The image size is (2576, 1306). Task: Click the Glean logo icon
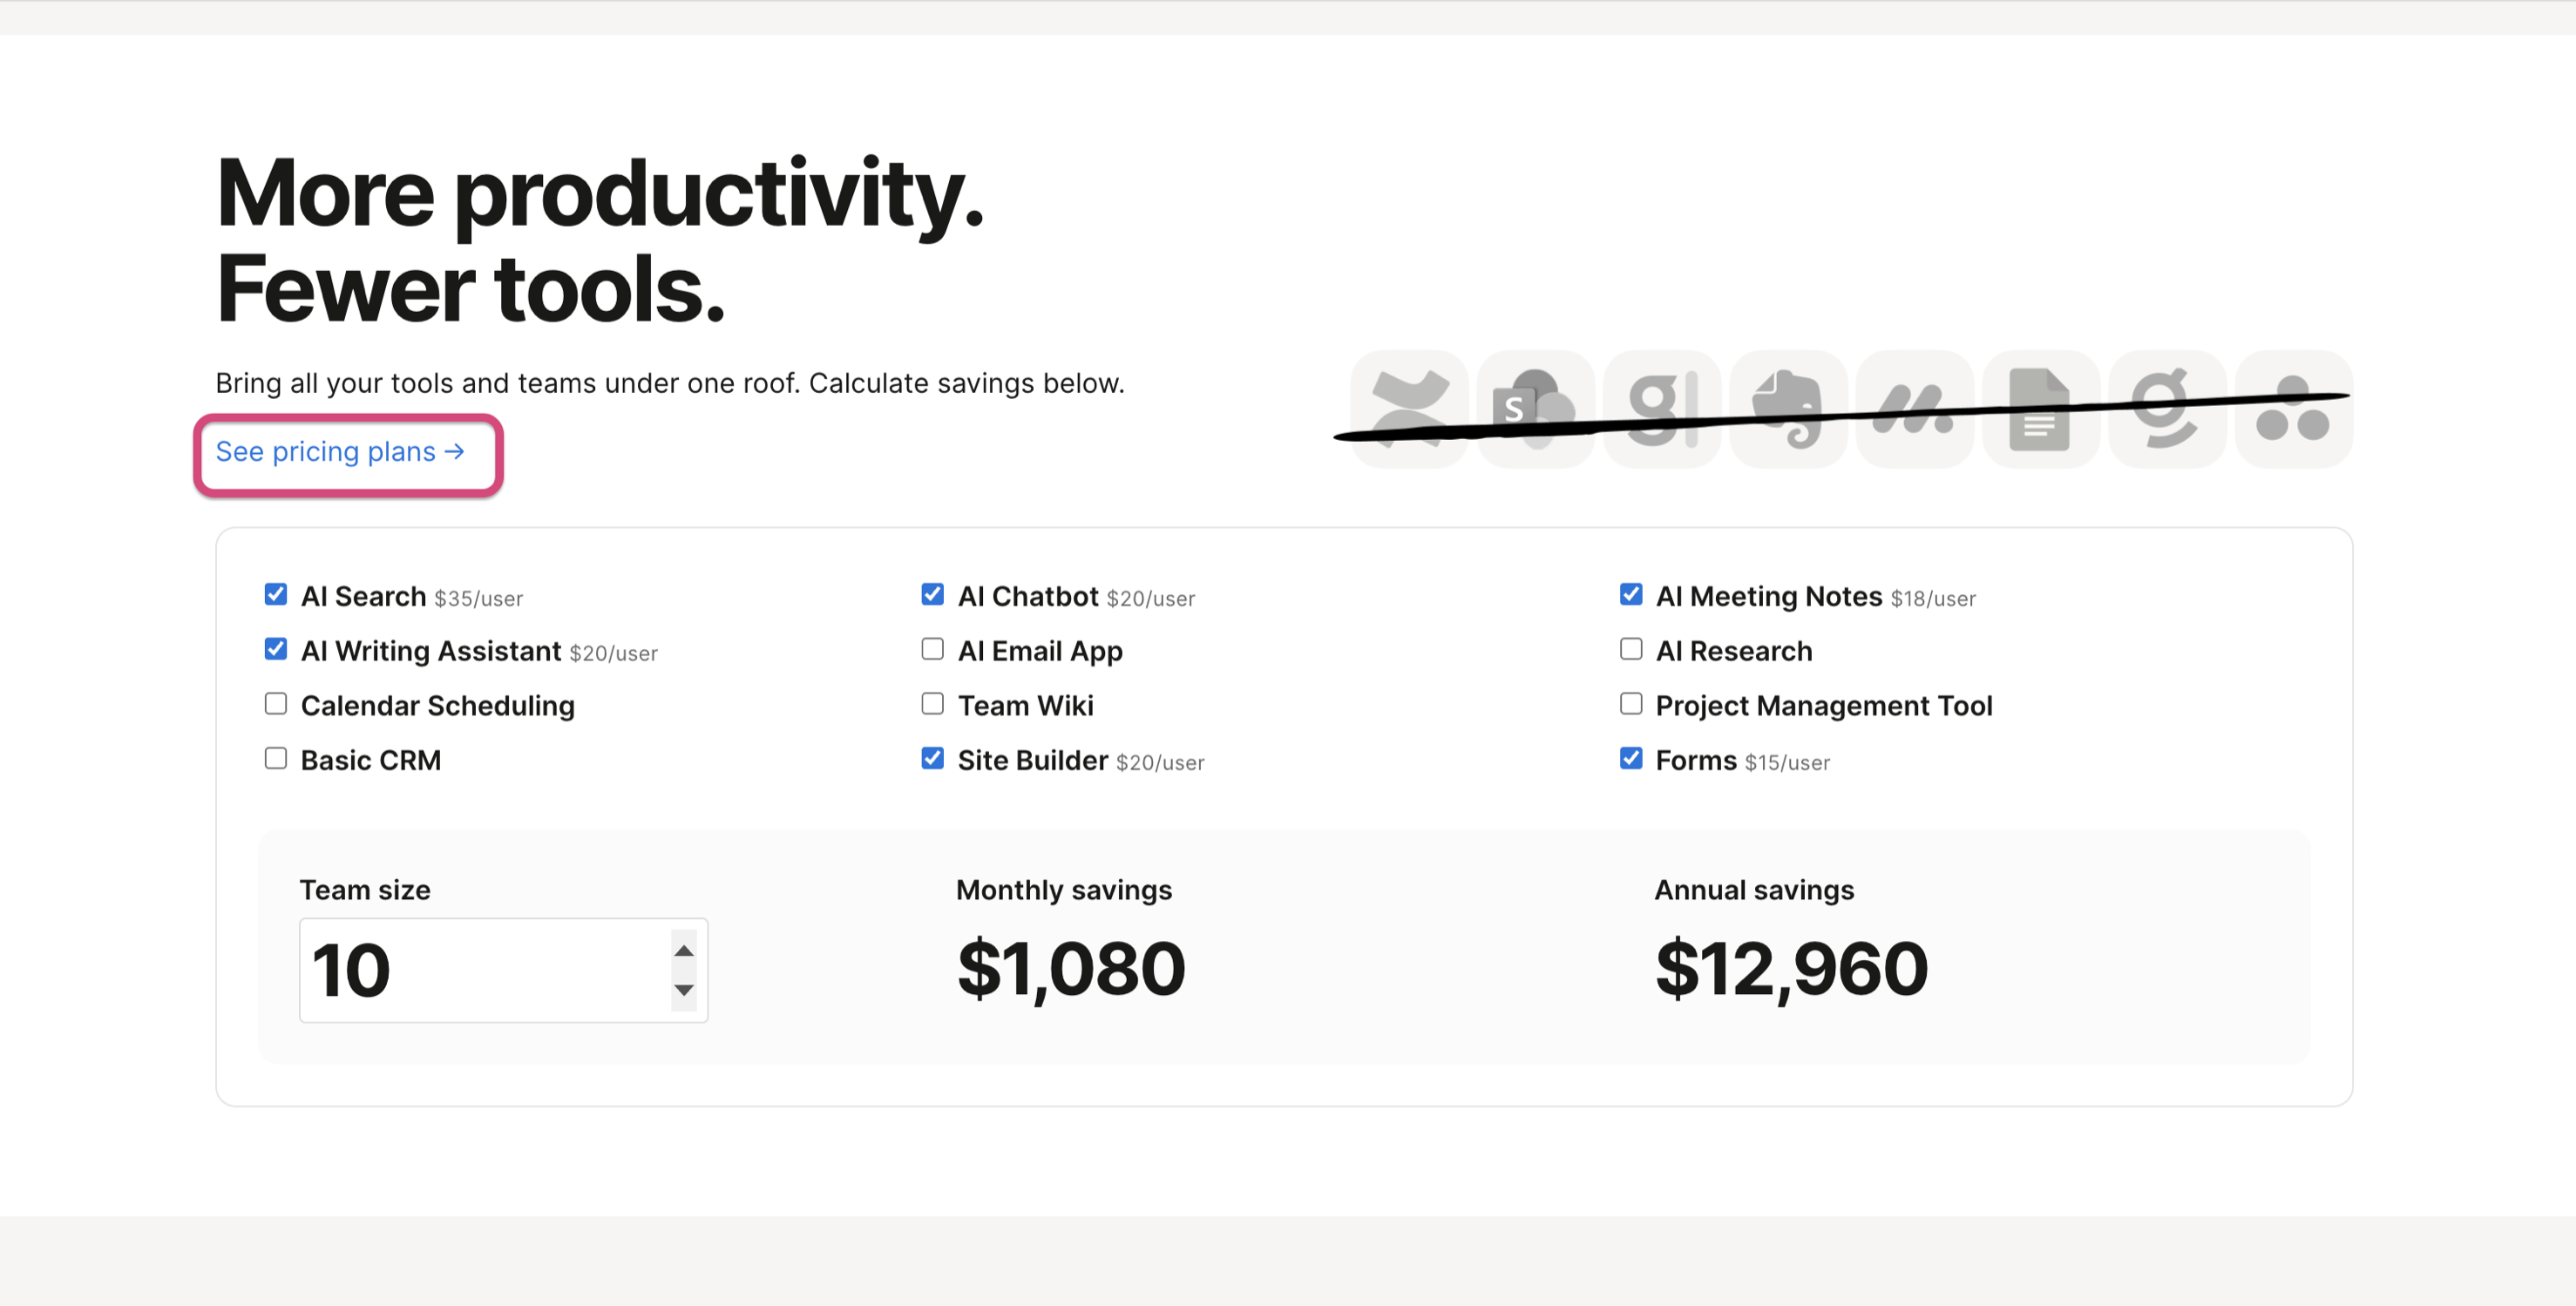point(1662,409)
